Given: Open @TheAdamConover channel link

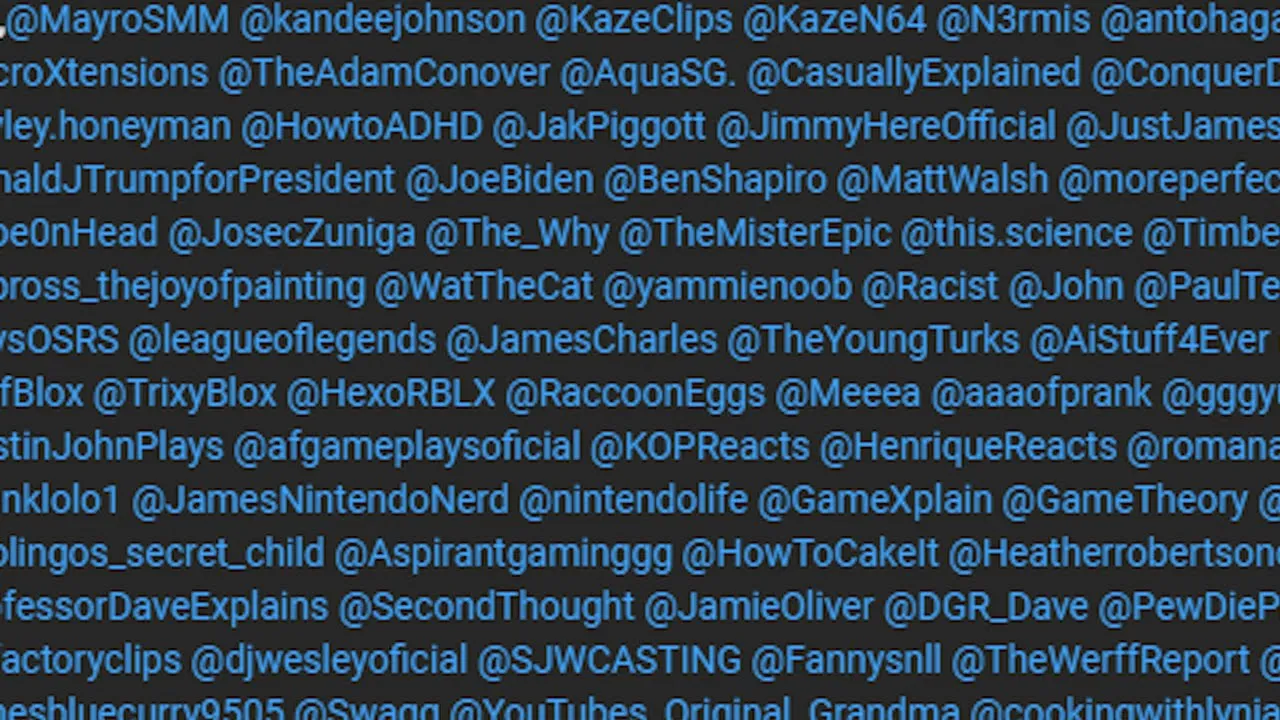Looking at the screenshot, I should 384,73.
